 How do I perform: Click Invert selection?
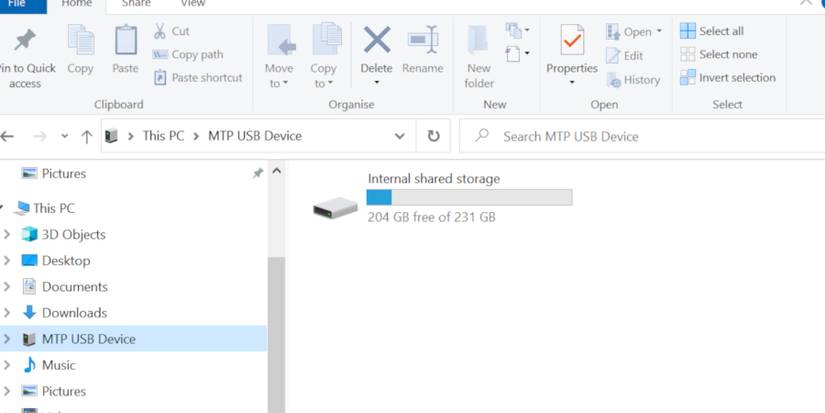point(727,77)
